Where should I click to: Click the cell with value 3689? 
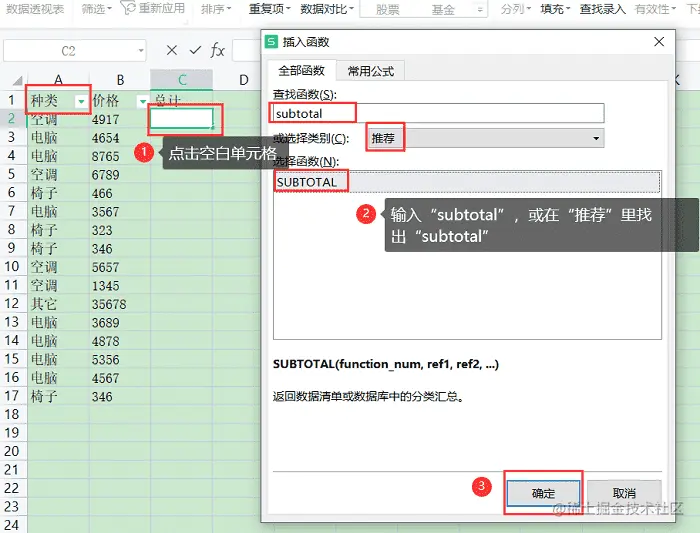[x=120, y=323]
